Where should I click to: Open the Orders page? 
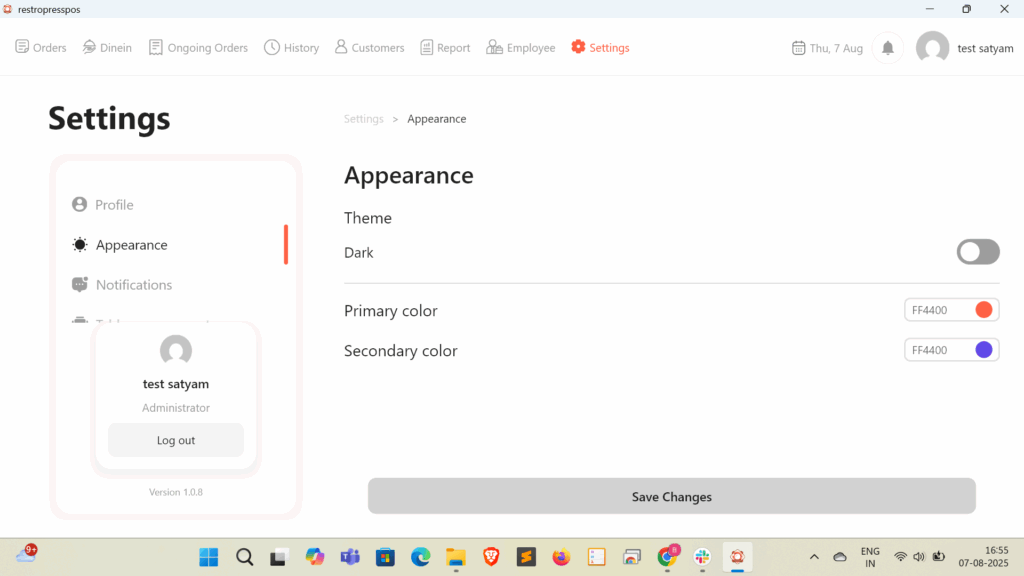tap(41, 47)
